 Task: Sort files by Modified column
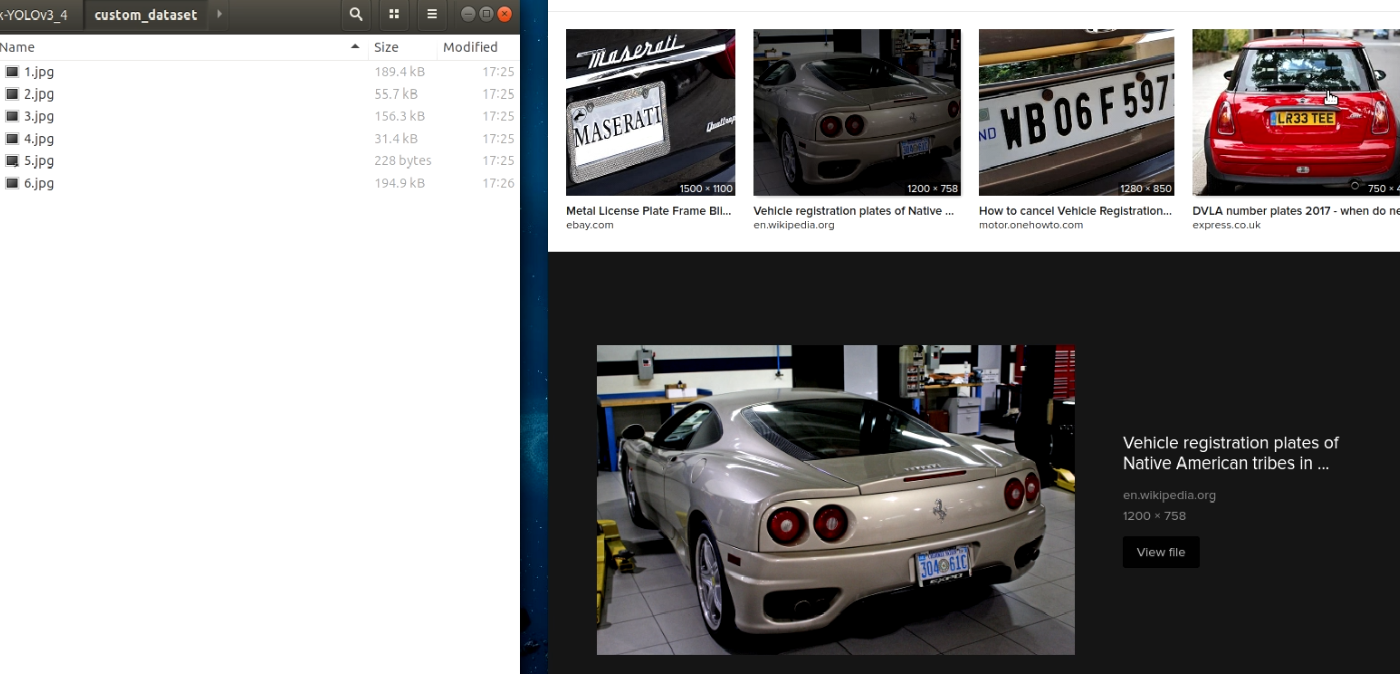pos(470,47)
